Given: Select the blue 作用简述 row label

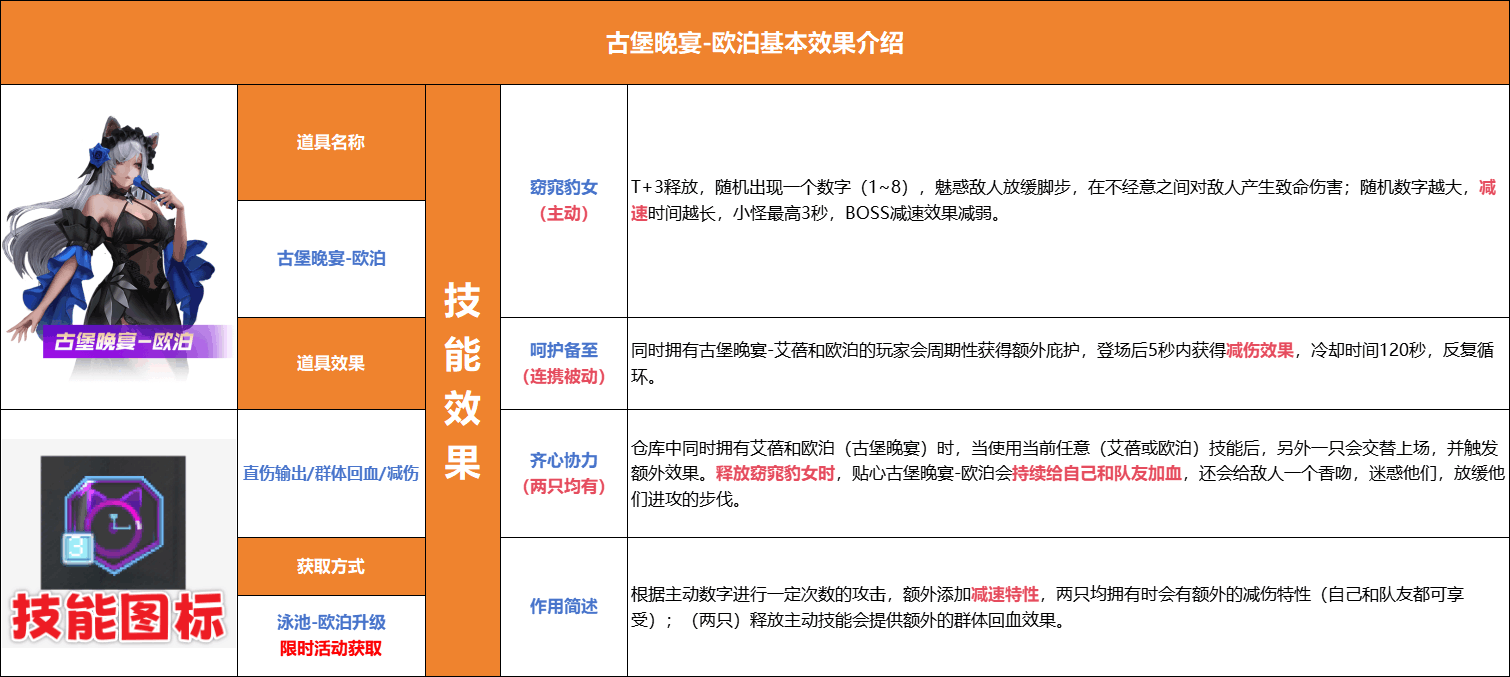Looking at the screenshot, I should point(564,606).
